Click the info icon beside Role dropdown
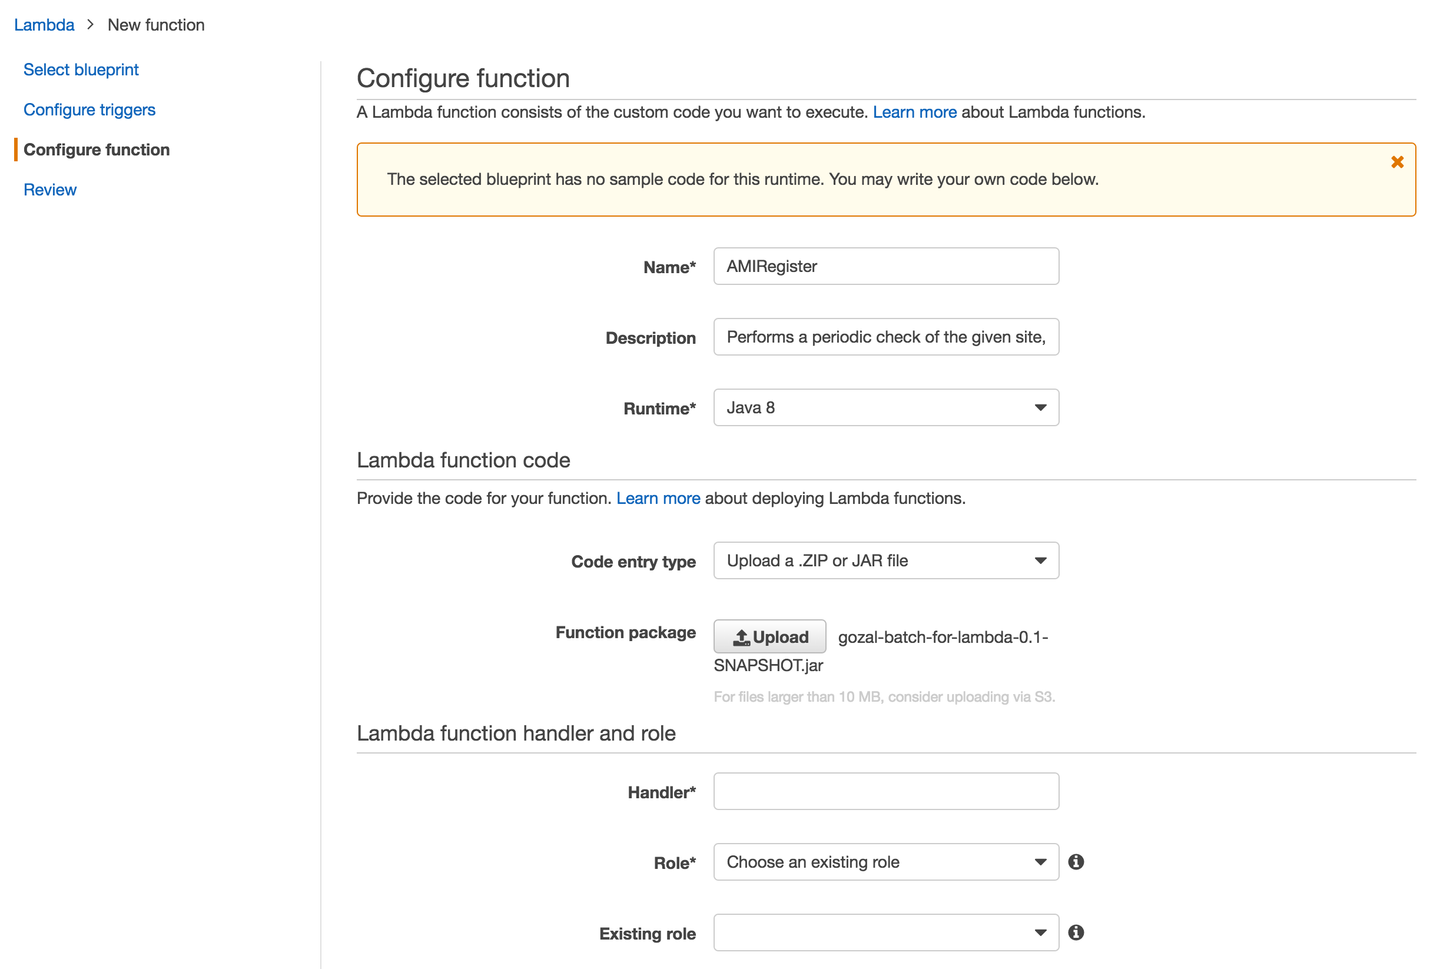The width and height of the screenshot is (1440, 969). click(x=1076, y=862)
